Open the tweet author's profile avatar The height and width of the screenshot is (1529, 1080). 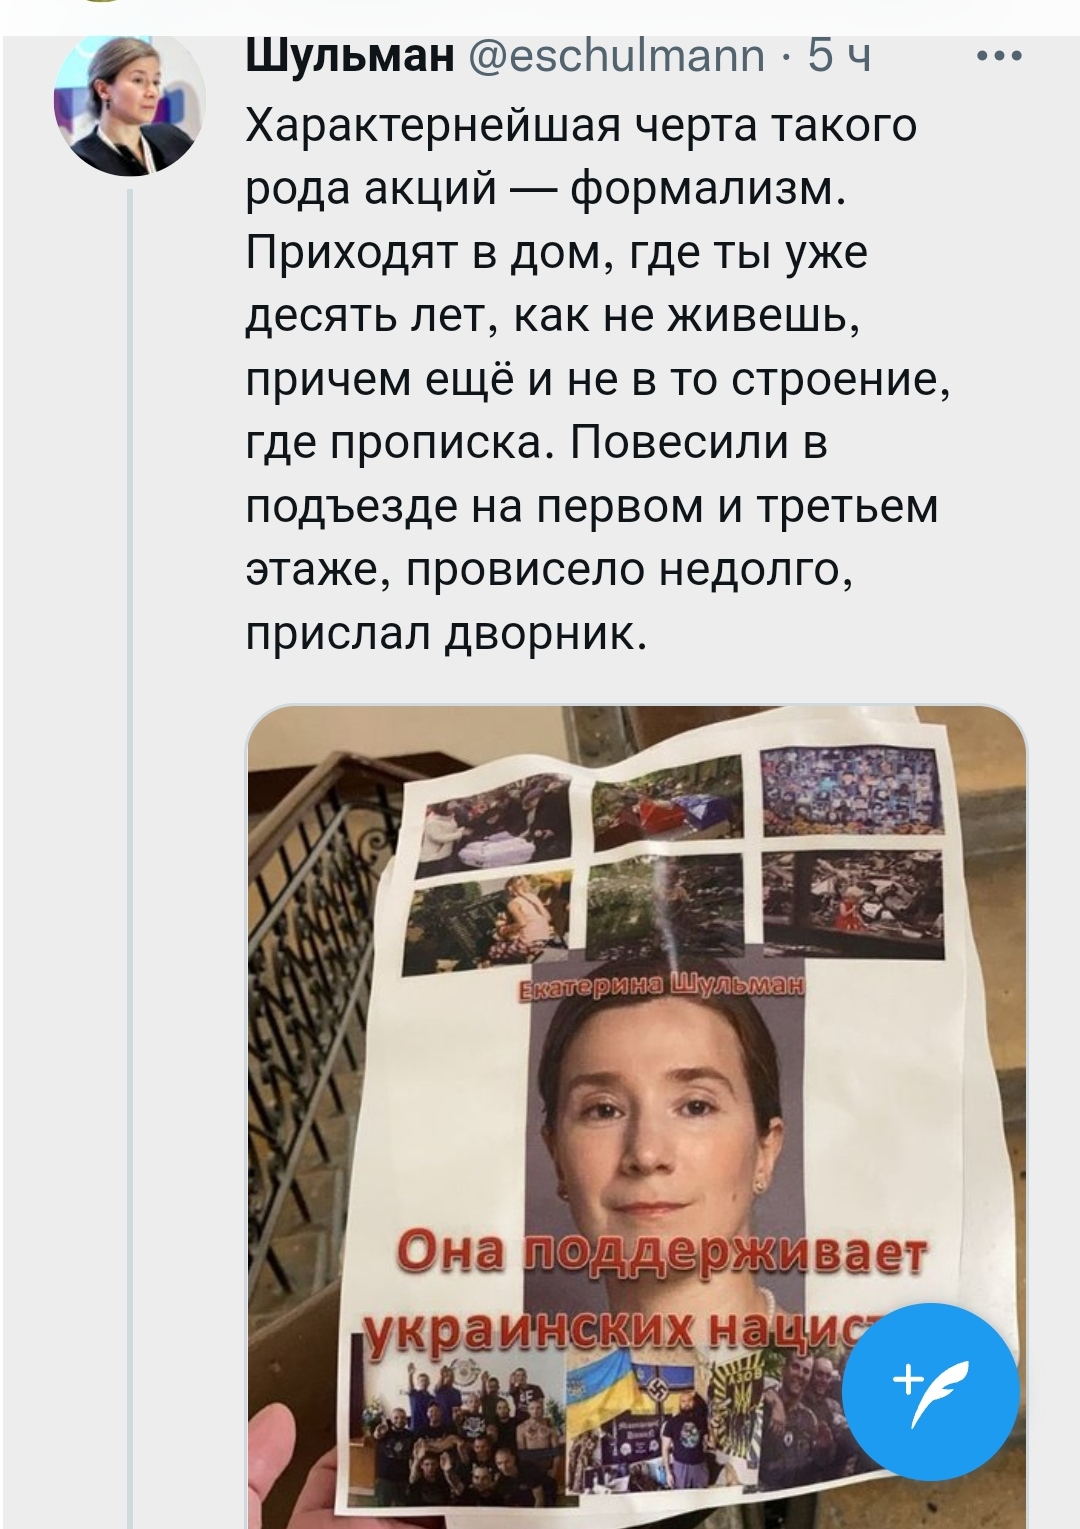point(129,100)
